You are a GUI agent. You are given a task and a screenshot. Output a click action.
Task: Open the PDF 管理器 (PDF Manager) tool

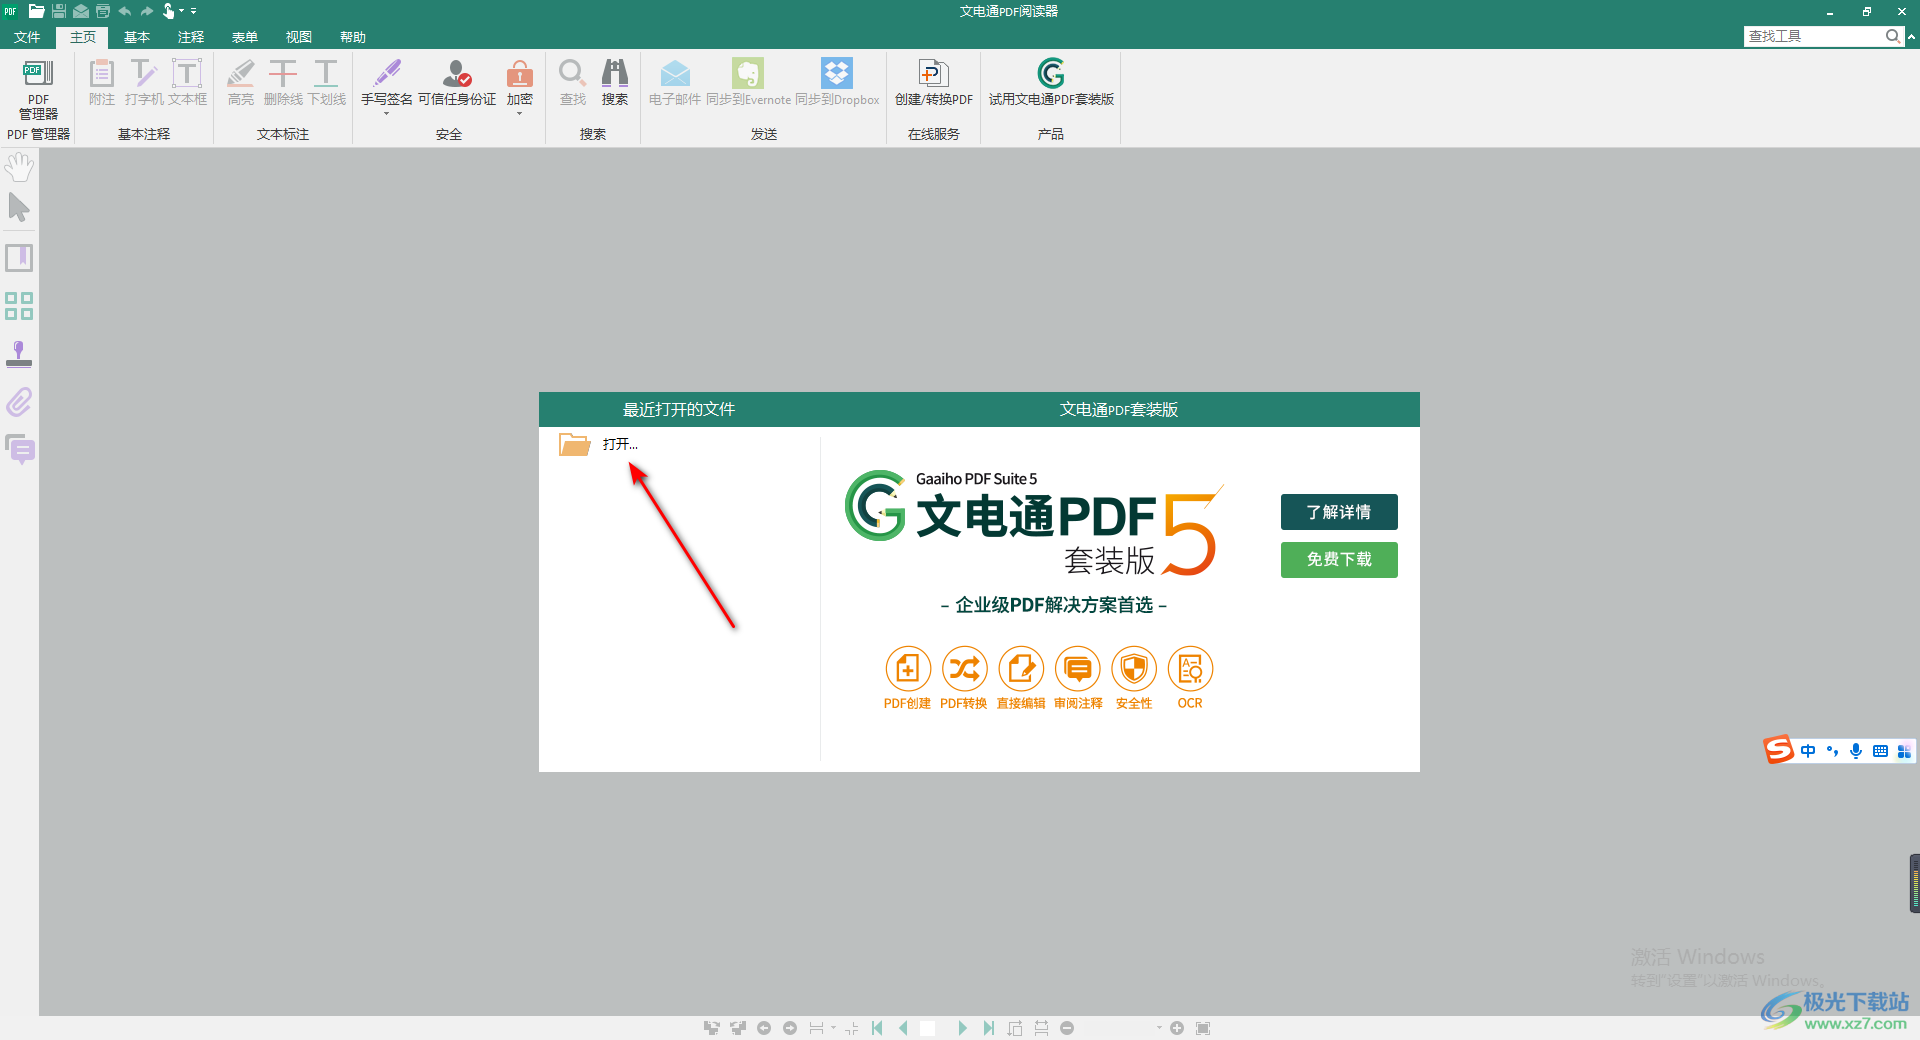pos(38,88)
